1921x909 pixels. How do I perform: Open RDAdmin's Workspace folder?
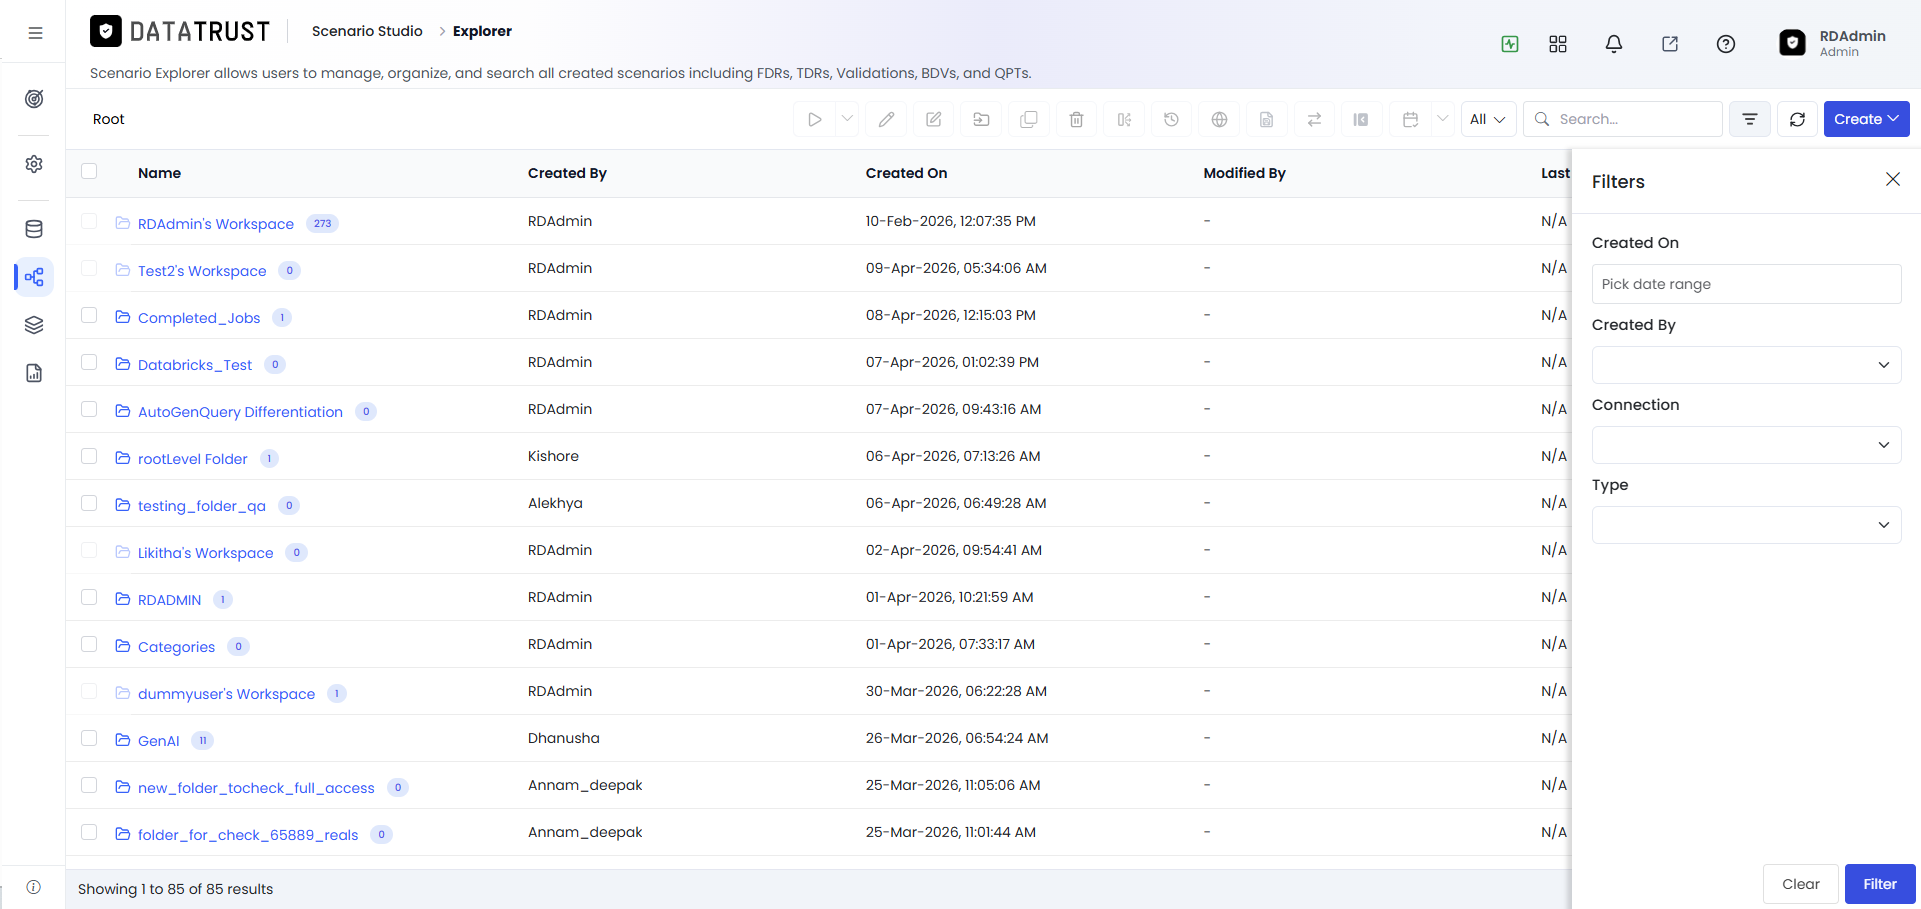tap(216, 224)
